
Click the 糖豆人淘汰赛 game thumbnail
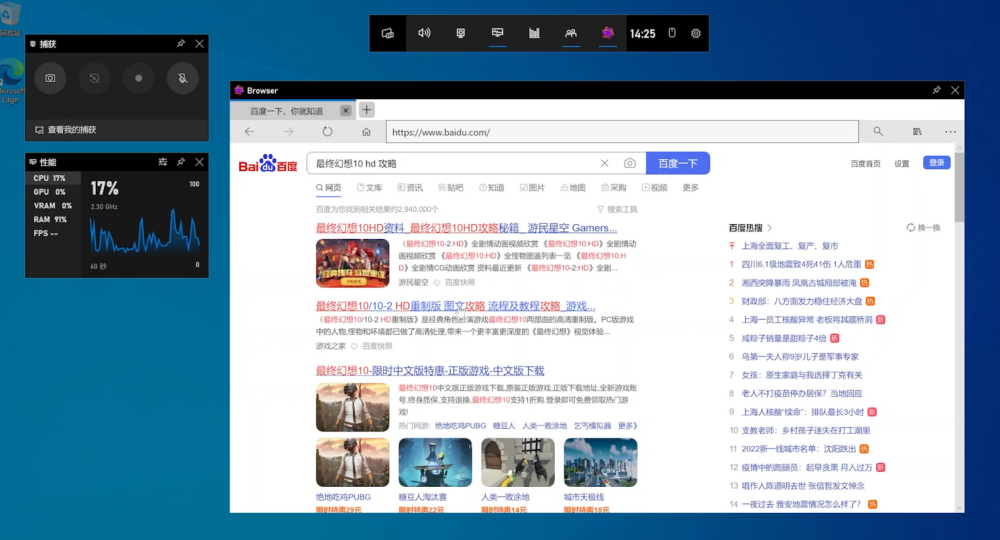[435, 462]
